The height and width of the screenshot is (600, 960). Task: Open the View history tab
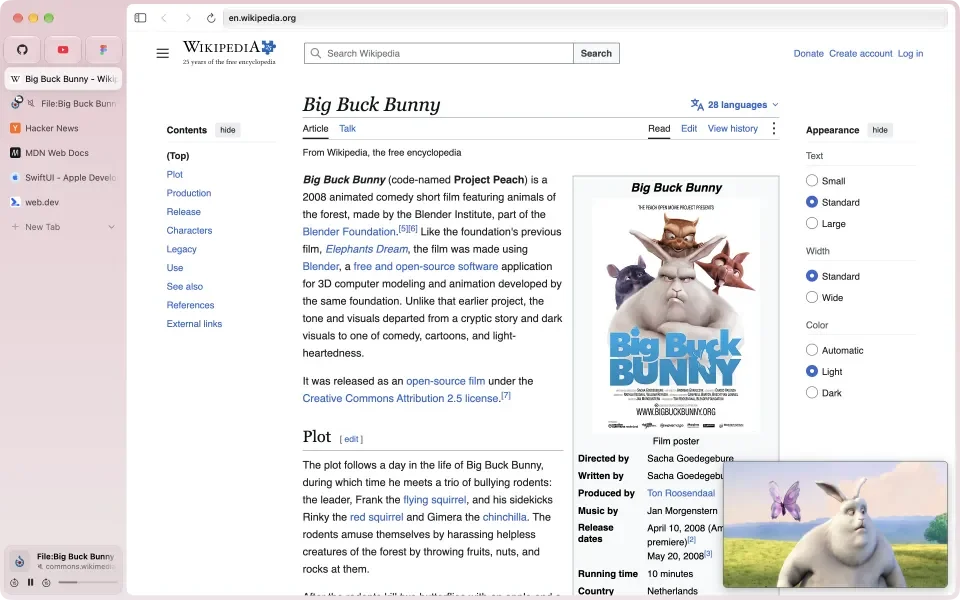click(x=733, y=129)
